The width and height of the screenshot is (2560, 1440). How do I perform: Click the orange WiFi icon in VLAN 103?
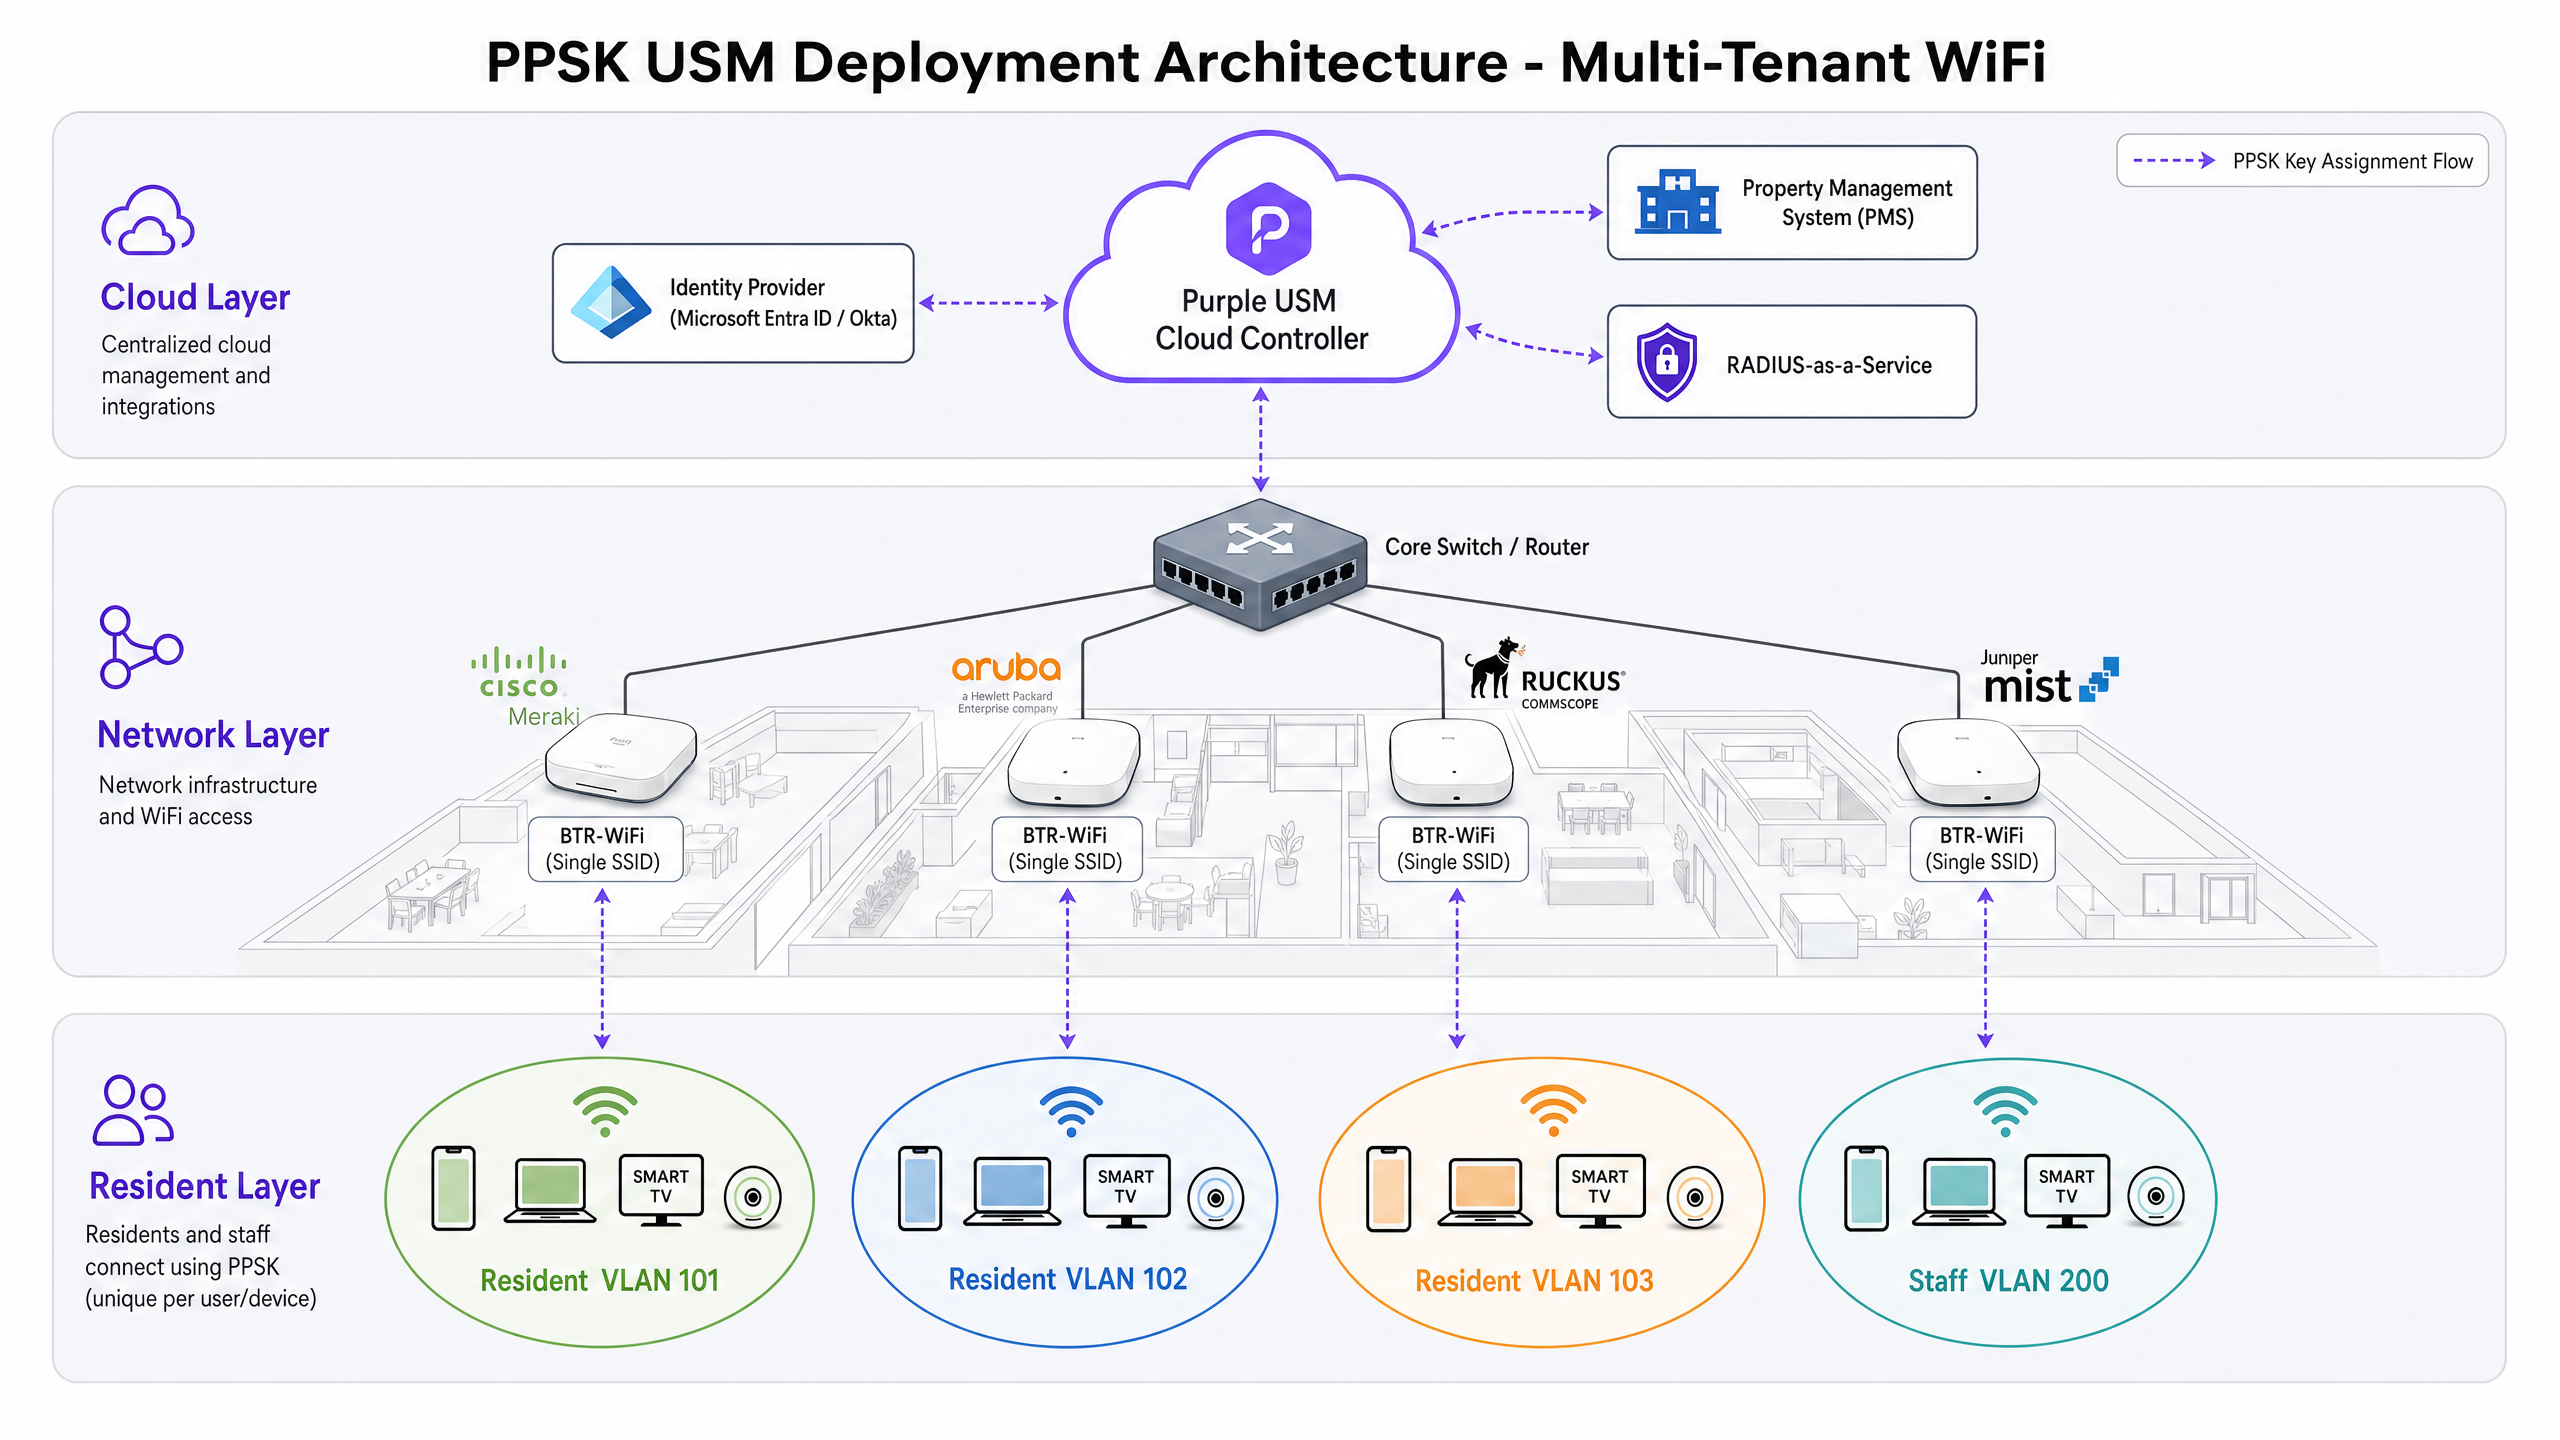(x=1553, y=1112)
